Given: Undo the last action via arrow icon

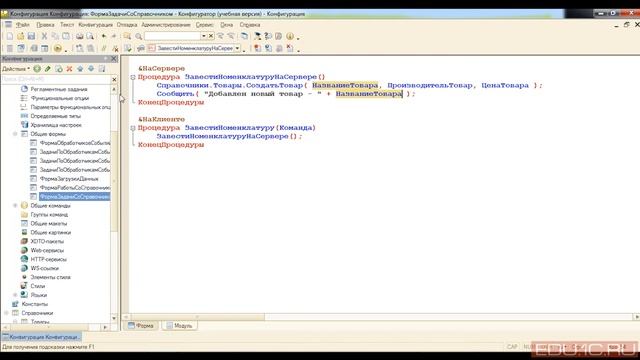Looking at the screenshot, I should pyautogui.click(x=104, y=36).
